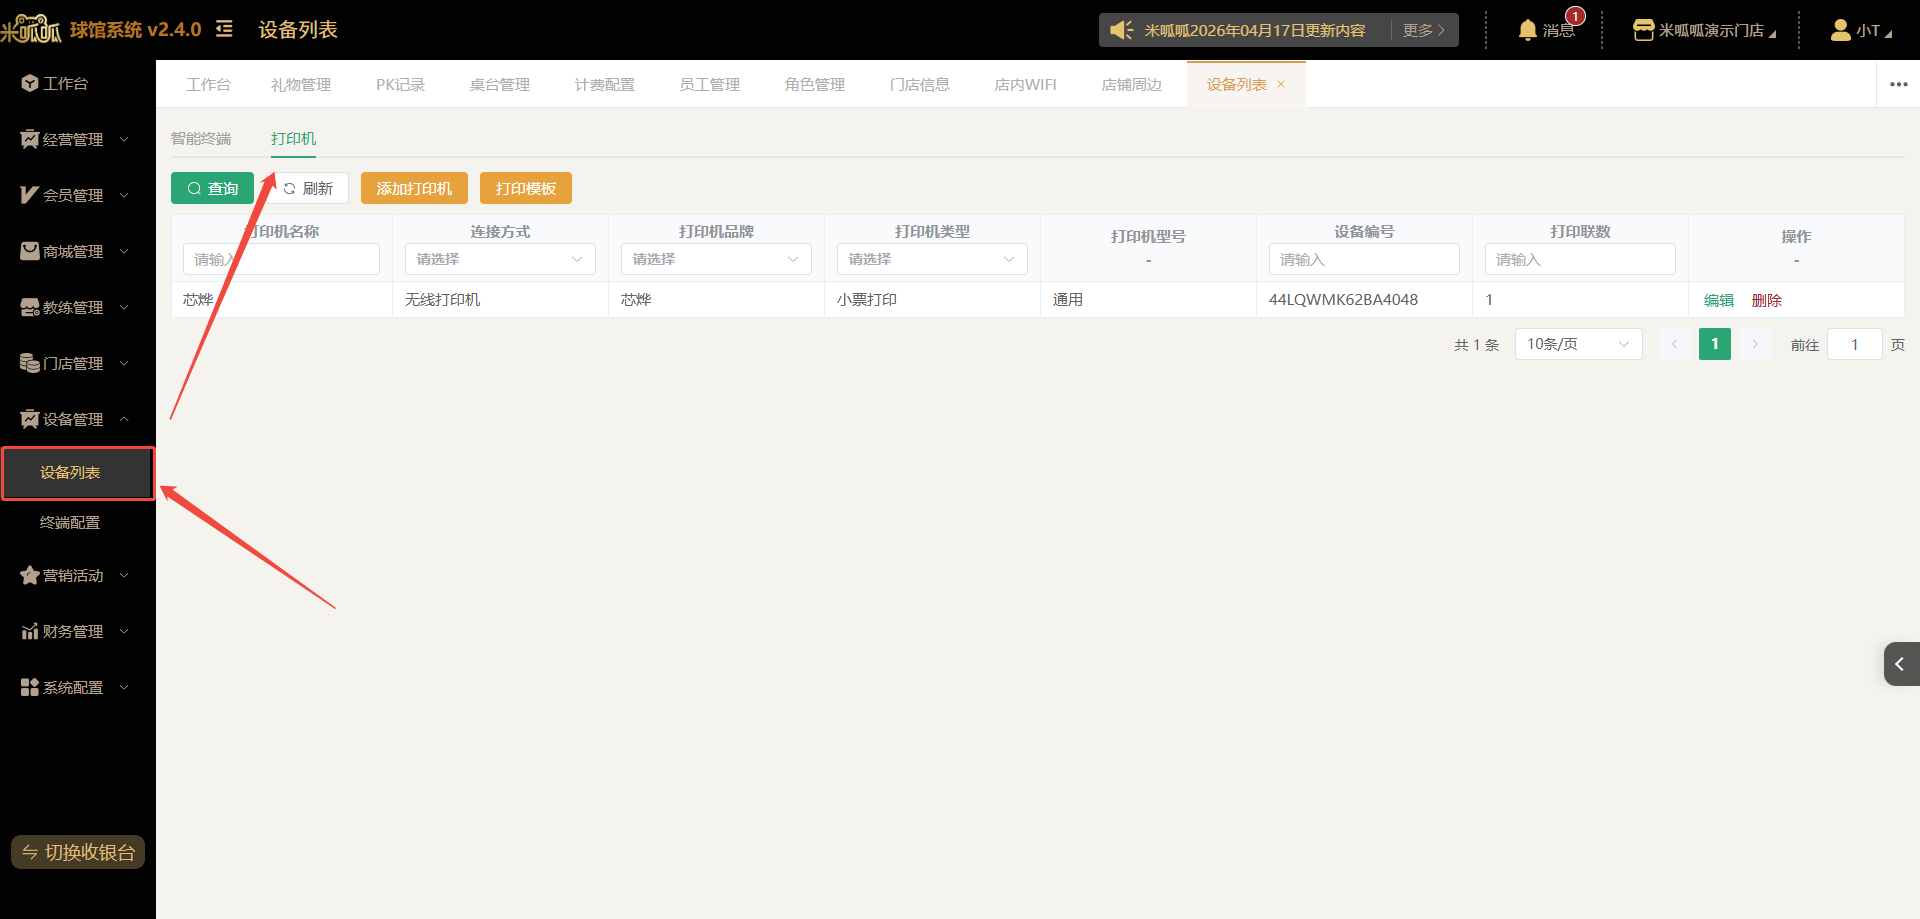Click the 刷新 refresh button
This screenshot has width=1920, height=919.
pos(307,188)
